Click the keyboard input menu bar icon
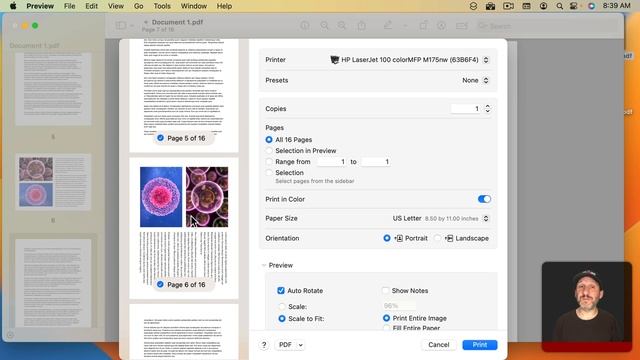Screen dimensions: 640x360 pyautogui.click(x=526, y=6)
